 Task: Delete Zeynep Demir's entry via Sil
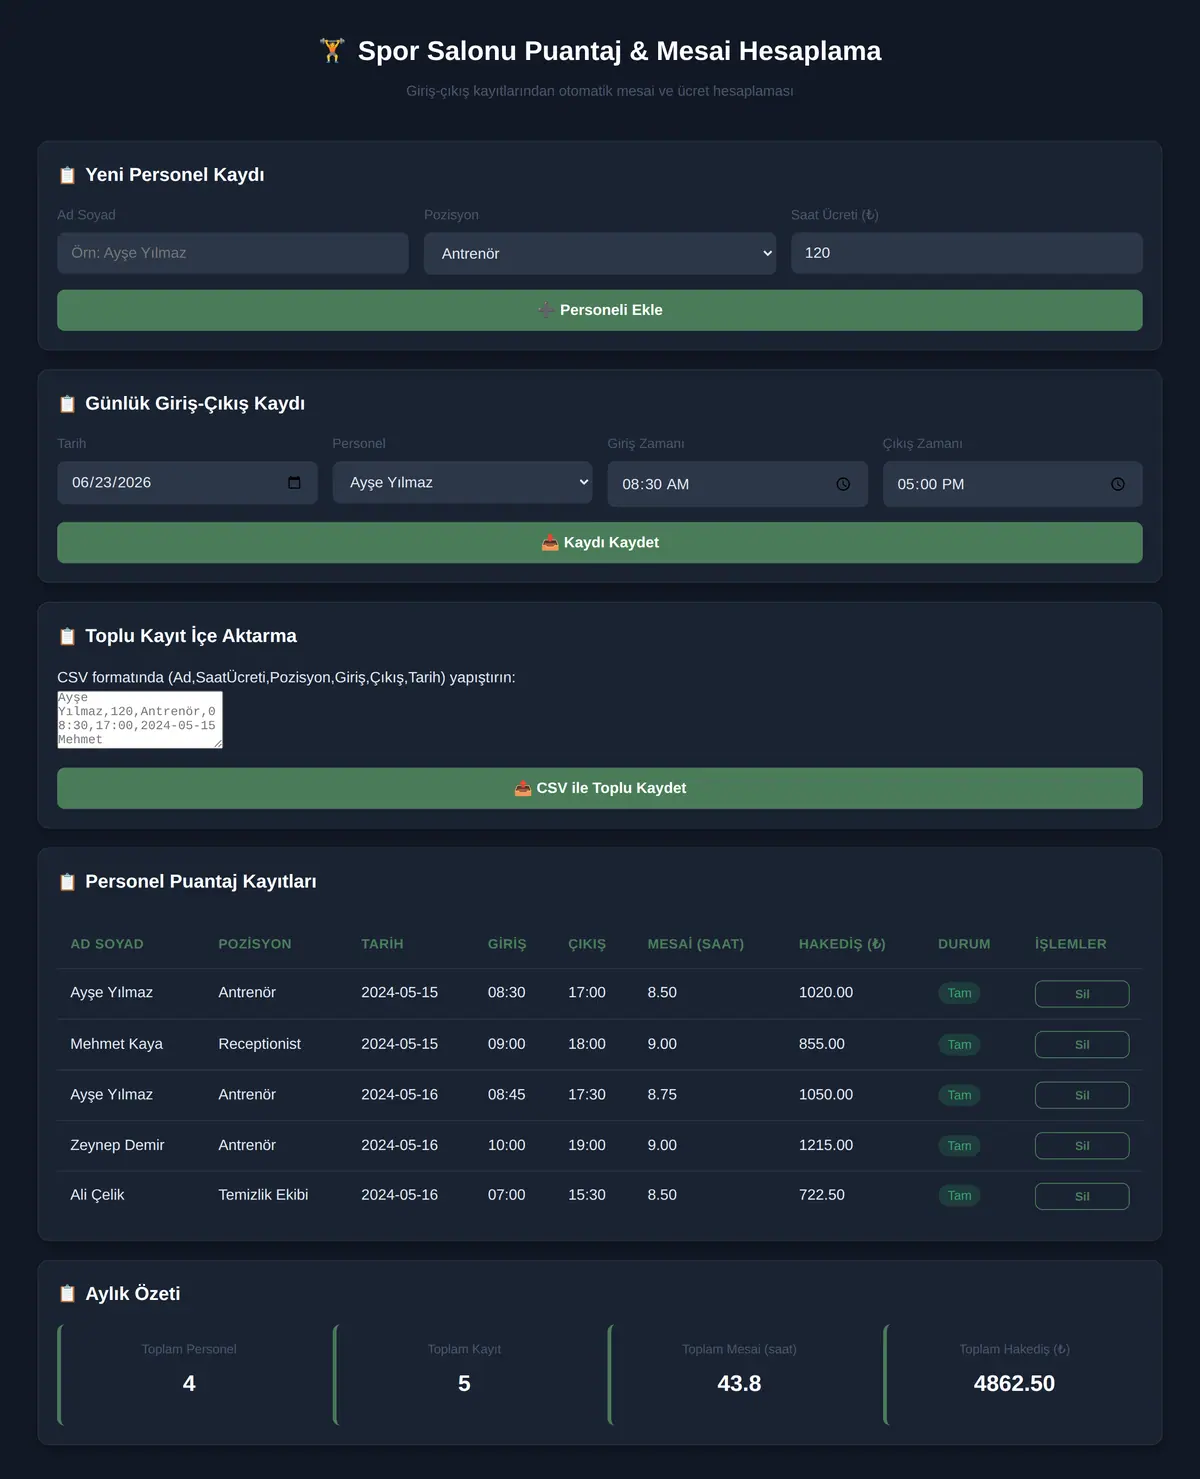coord(1082,1146)
